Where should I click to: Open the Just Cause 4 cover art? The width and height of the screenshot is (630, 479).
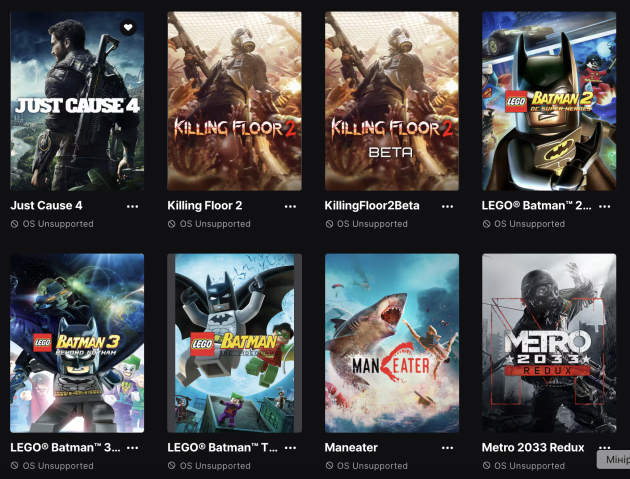tap(77, 101)
